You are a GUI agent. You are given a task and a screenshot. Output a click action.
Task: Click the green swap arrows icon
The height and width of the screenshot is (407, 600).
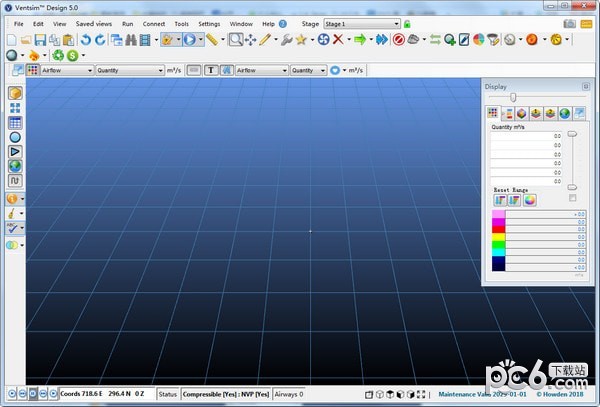[x=435, y=39]
